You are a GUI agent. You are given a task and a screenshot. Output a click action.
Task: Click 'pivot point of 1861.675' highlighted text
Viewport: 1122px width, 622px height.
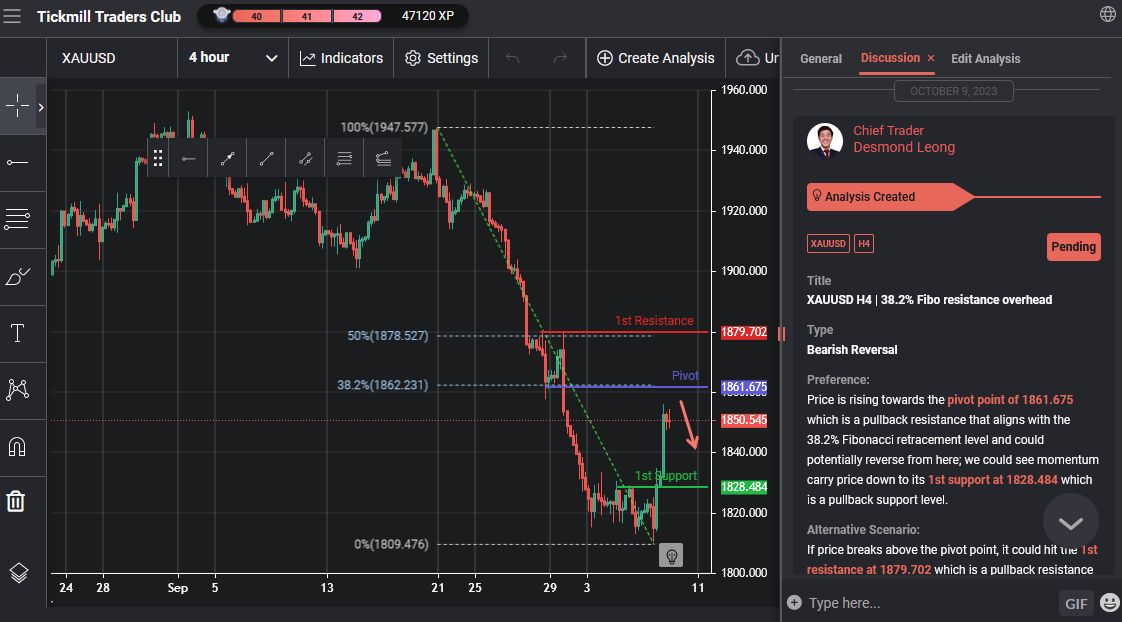click(1010, 400)
